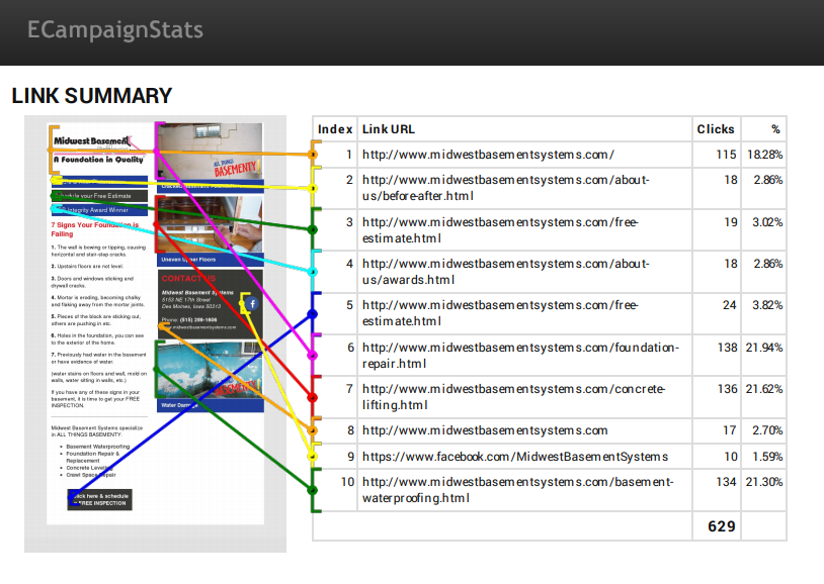Screen dimensions: 824x584
Task: Select the 1.59% value
Action: coord(768,457)
